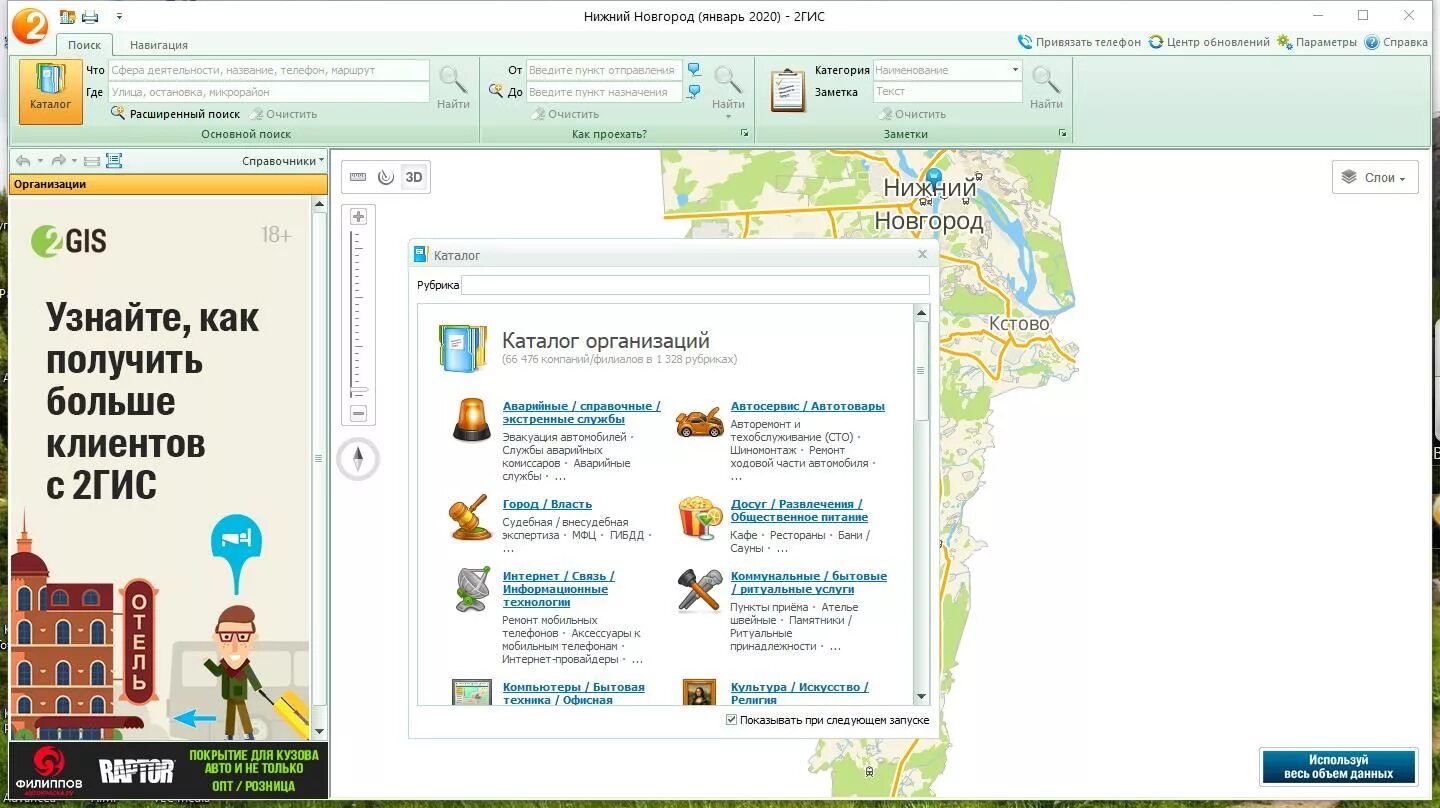
Task: Open the Справочники dropdown
Action: coord(283,161)
